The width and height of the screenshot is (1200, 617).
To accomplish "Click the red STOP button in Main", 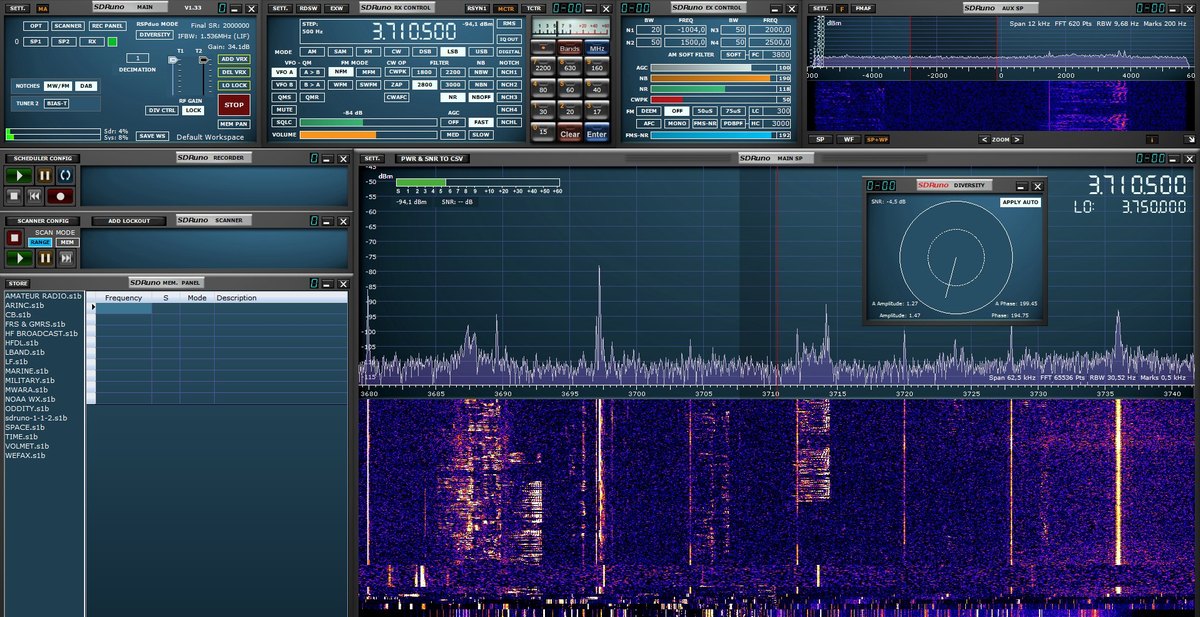I will click(x=234, y=104).
